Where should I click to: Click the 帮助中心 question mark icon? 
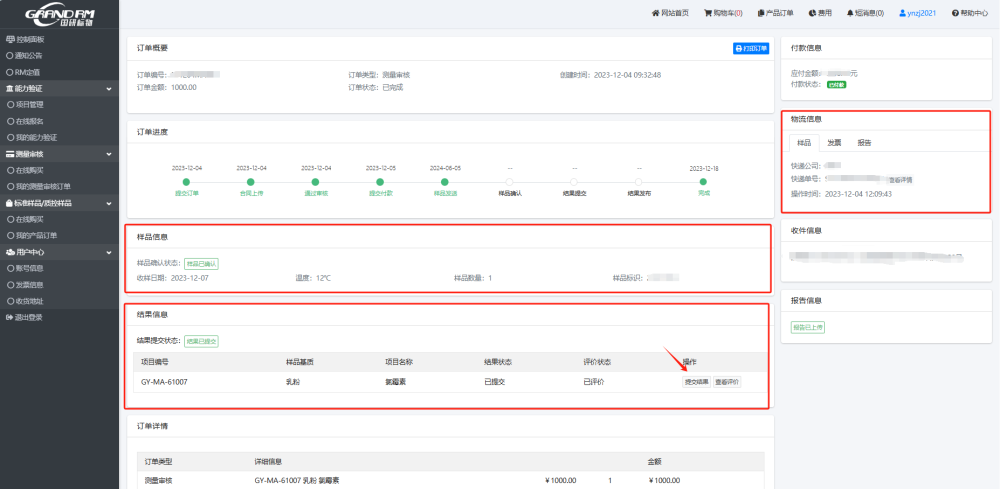pos(956,13)
